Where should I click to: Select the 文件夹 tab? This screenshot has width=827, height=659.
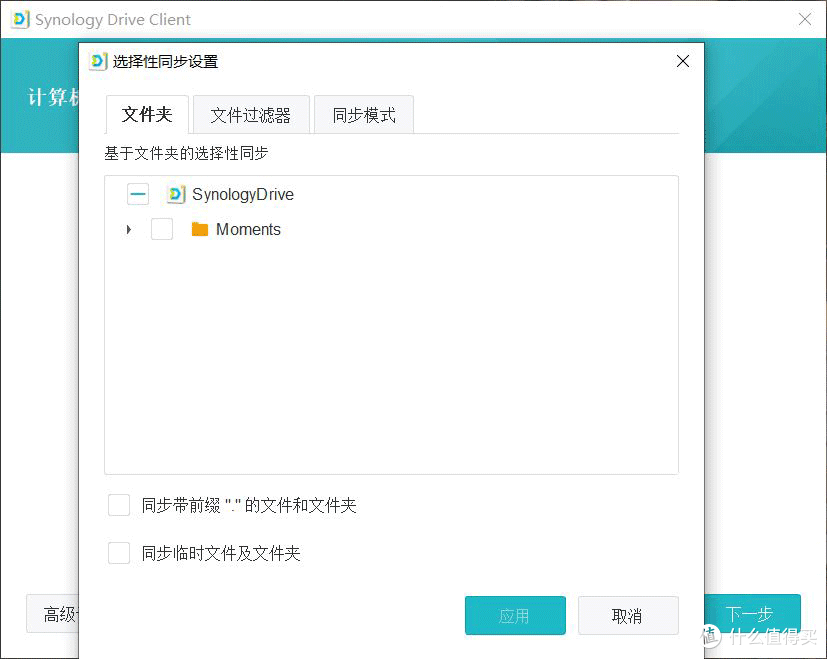(x=147, y=114)
